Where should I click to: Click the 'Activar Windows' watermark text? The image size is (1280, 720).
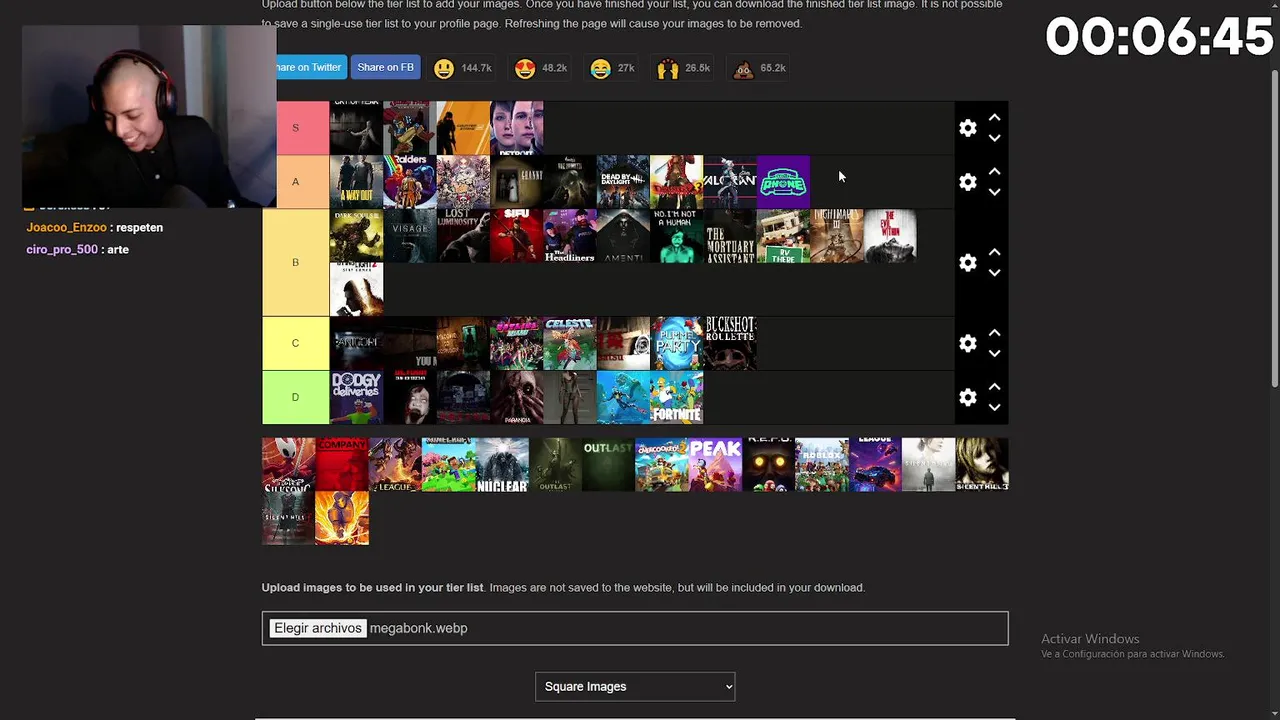point(1090,639)
